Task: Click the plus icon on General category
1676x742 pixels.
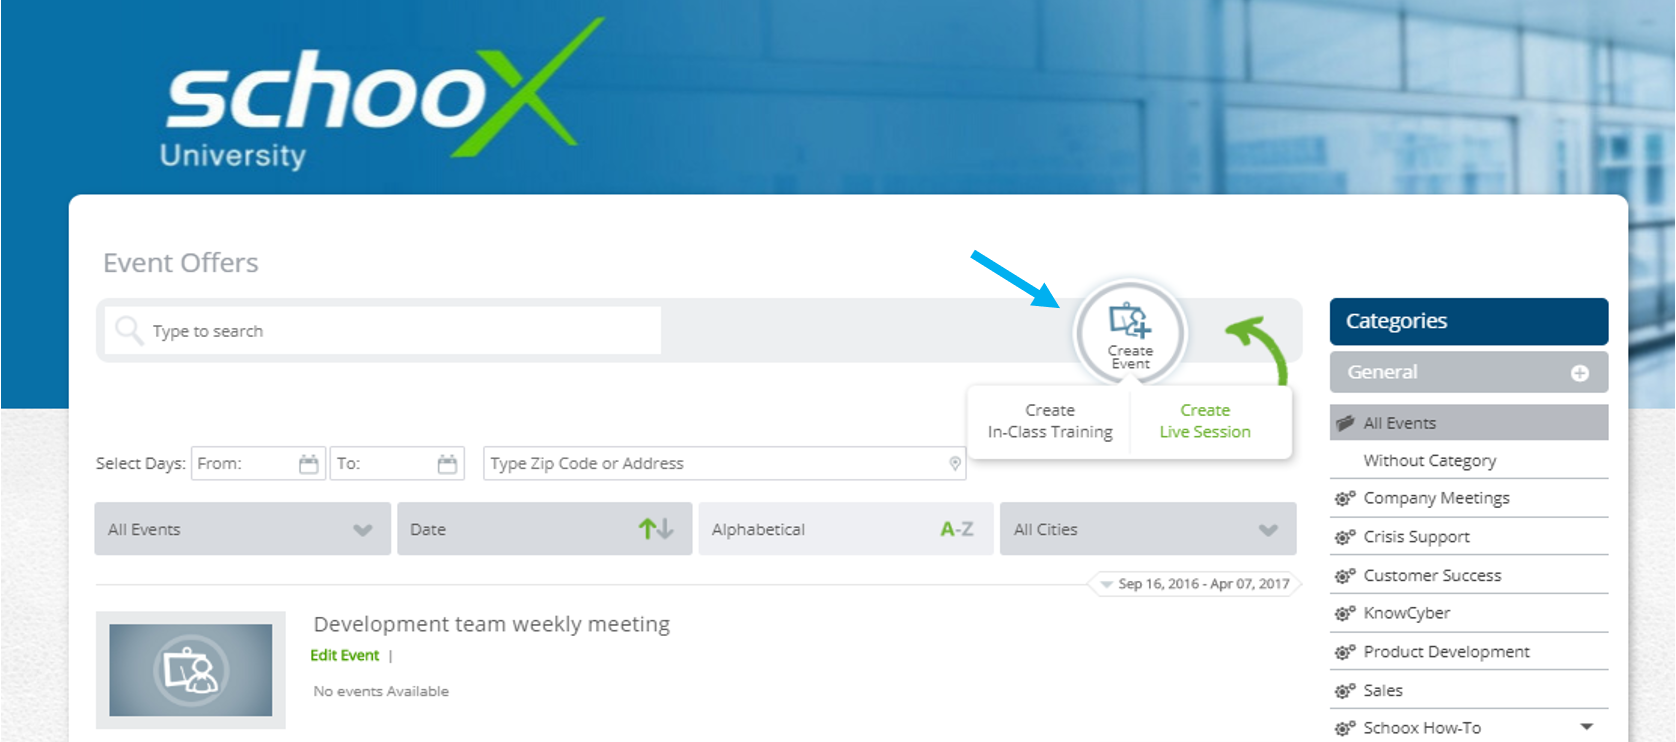Action: [x=1580, y=373]
